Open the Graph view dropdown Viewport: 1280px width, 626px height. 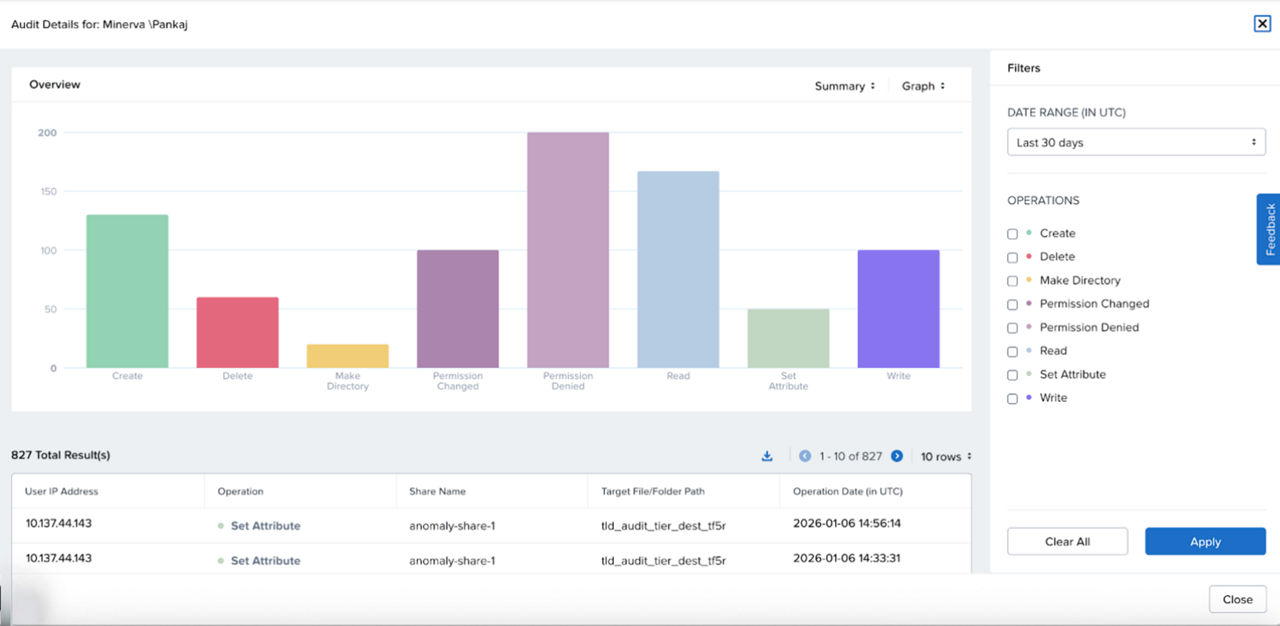[x=923, y=86]
